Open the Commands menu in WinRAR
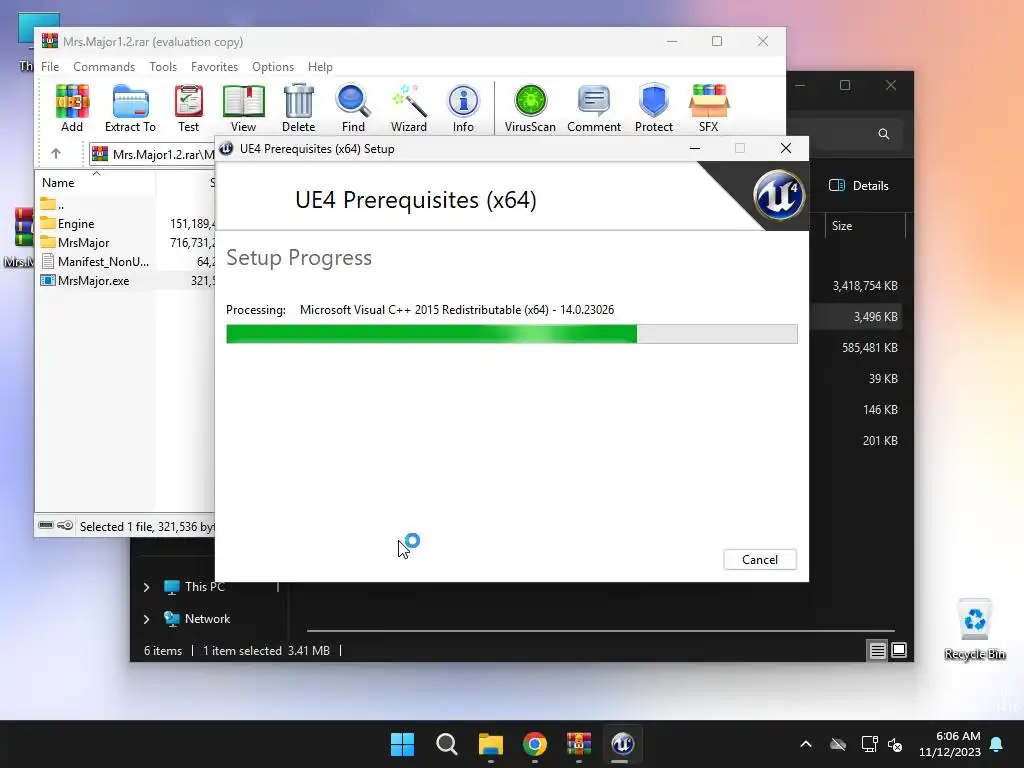The height and width of the screenshot is (768, 1024). (x=104, y=67)
